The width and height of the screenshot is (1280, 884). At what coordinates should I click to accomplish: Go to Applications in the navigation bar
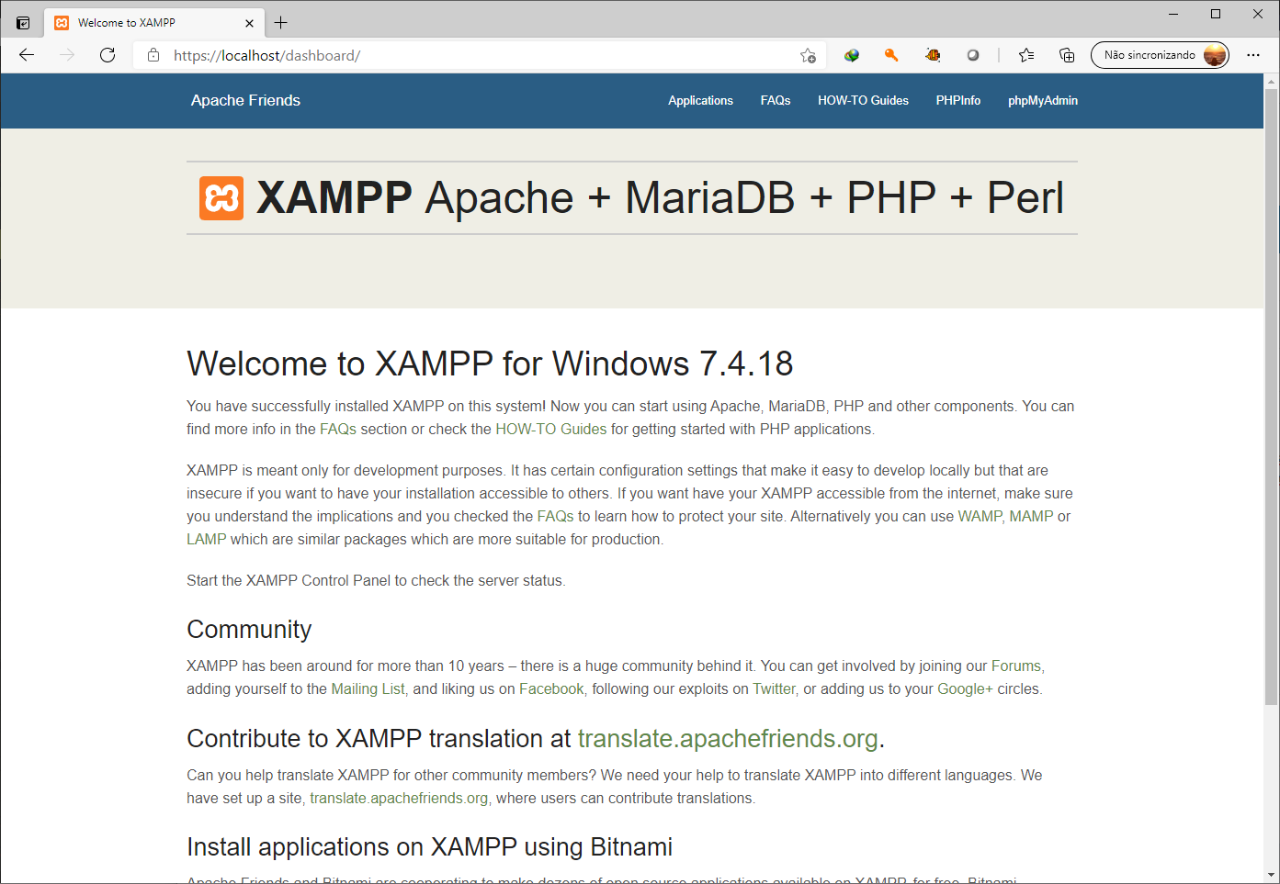700,100
